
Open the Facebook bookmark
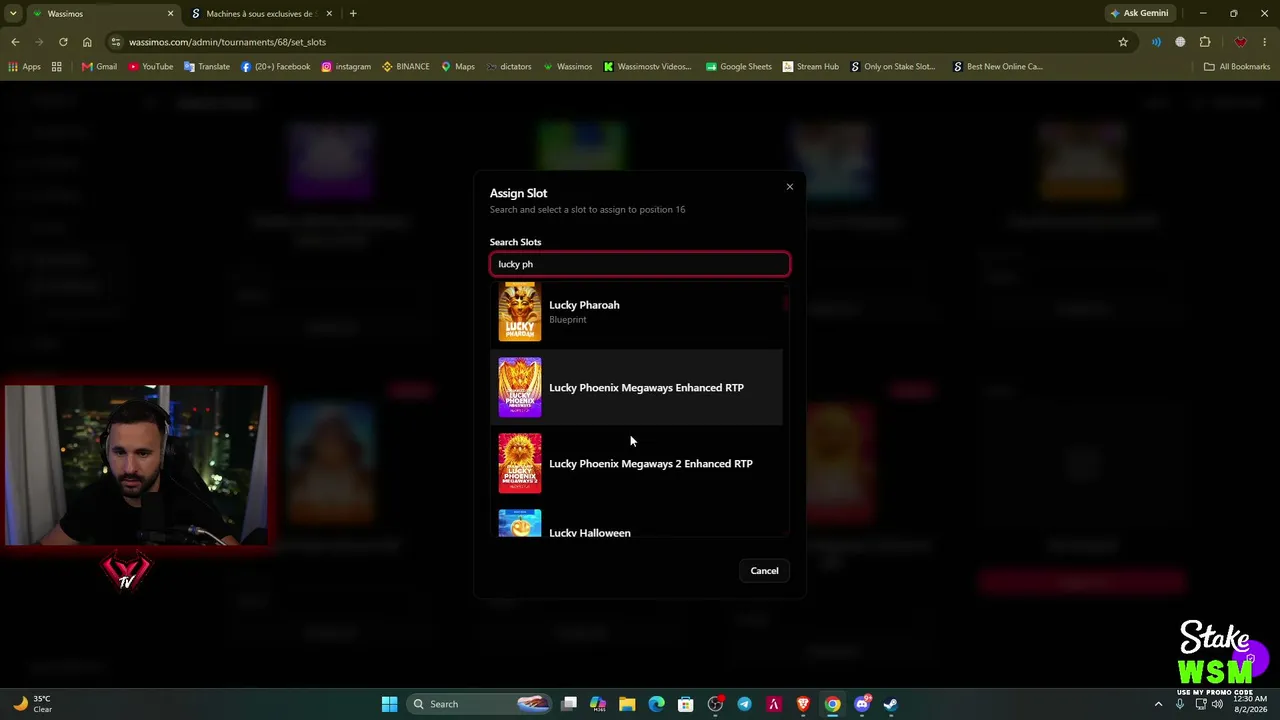pyautogui.click(x=275, y=67)
